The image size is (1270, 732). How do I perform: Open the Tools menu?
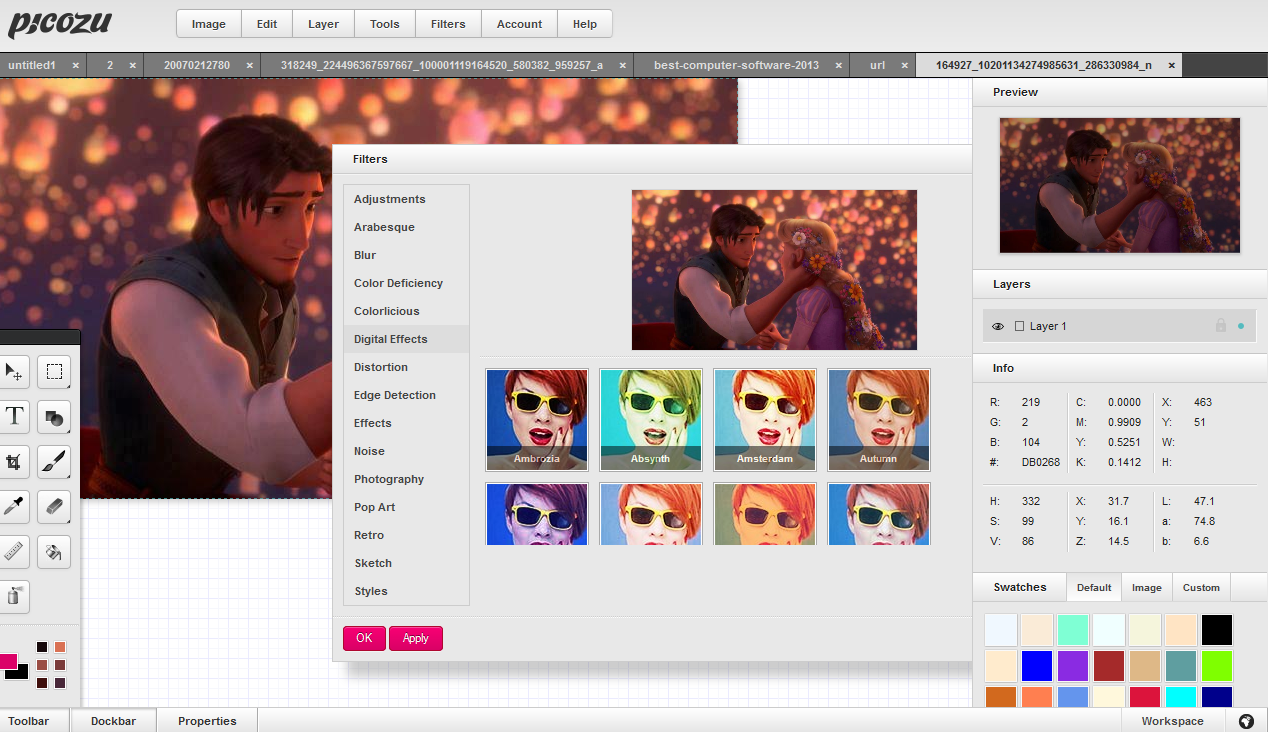click(x=384, y=24)
